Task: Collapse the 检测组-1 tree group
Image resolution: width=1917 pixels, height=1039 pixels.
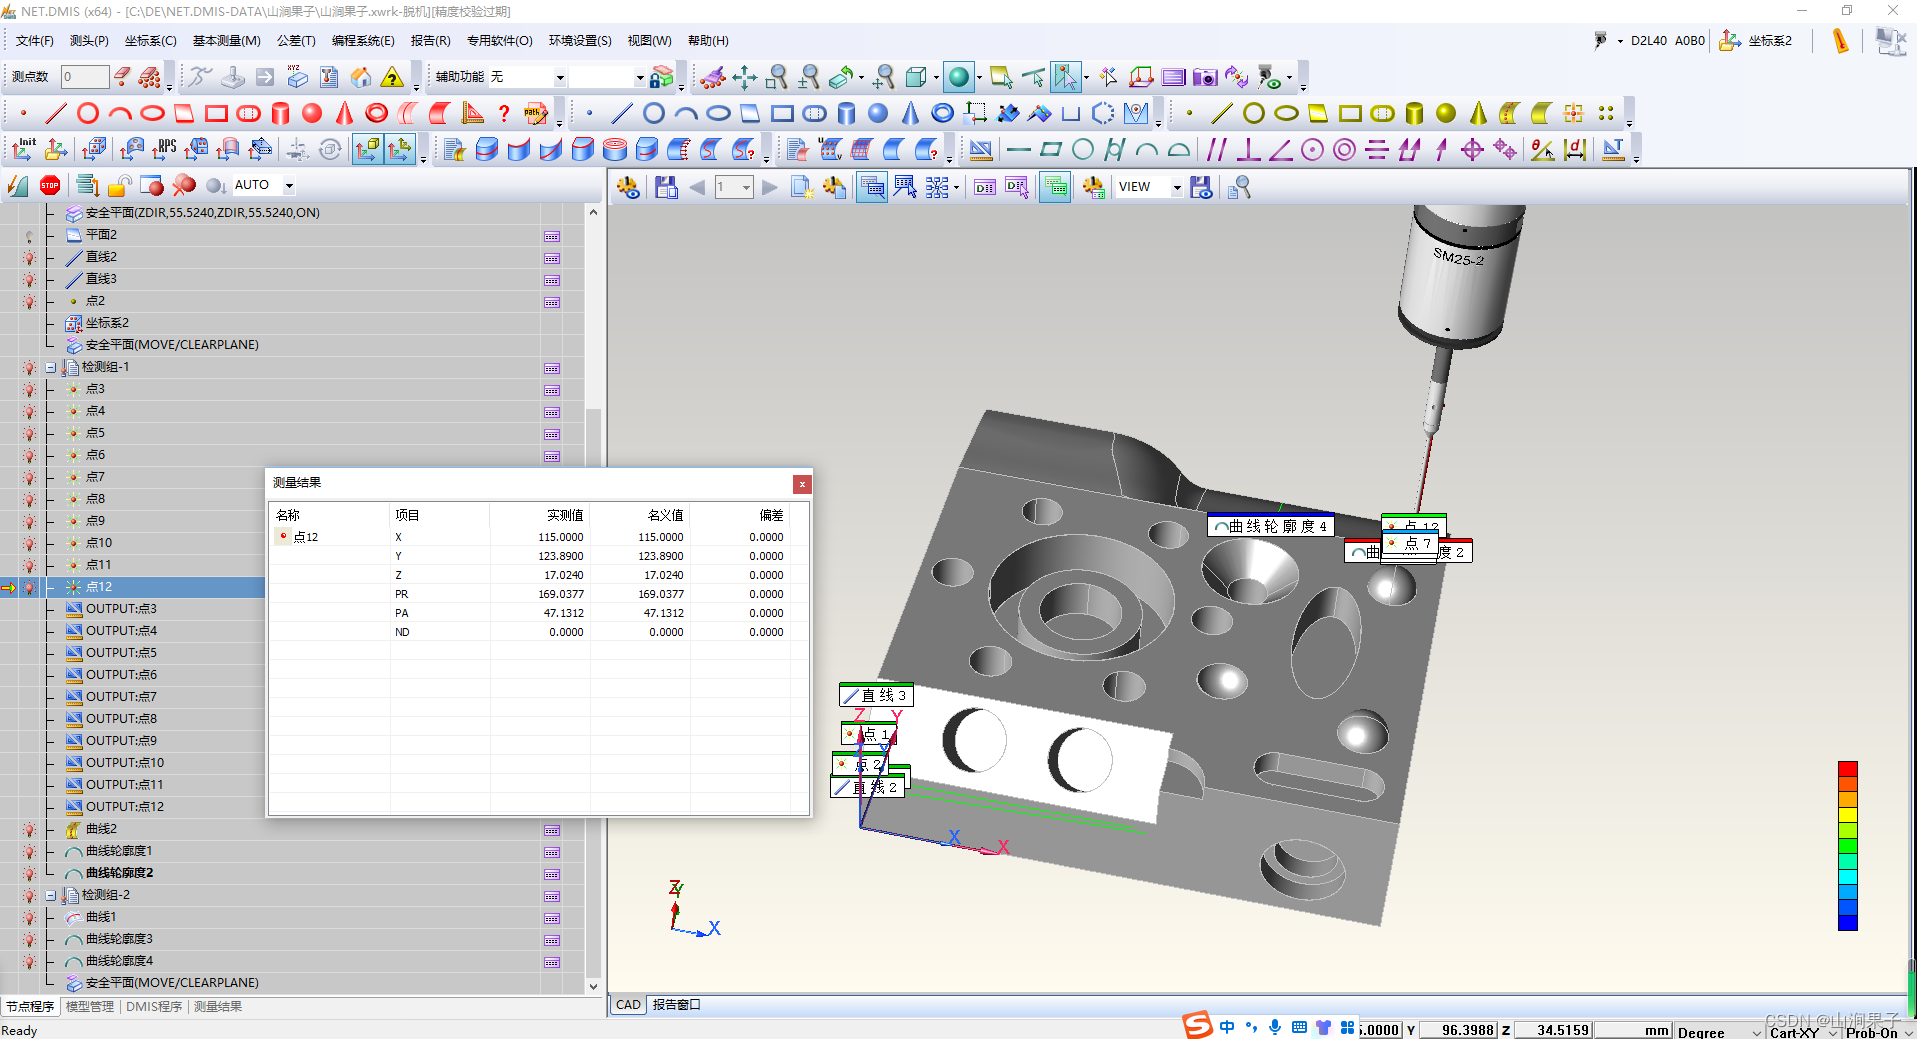Action: [50, 367]
